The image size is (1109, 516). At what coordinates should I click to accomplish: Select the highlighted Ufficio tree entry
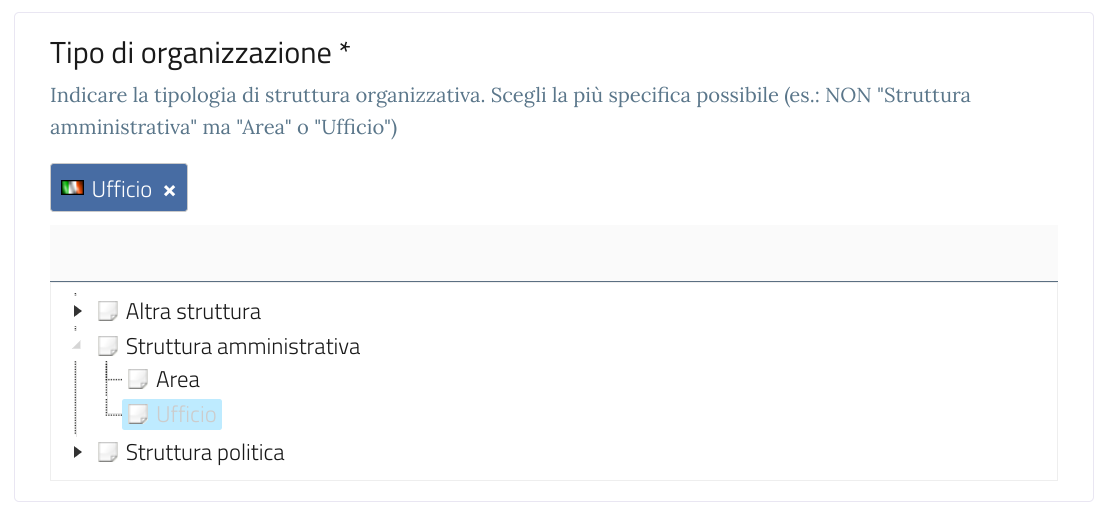pos(187,414)
